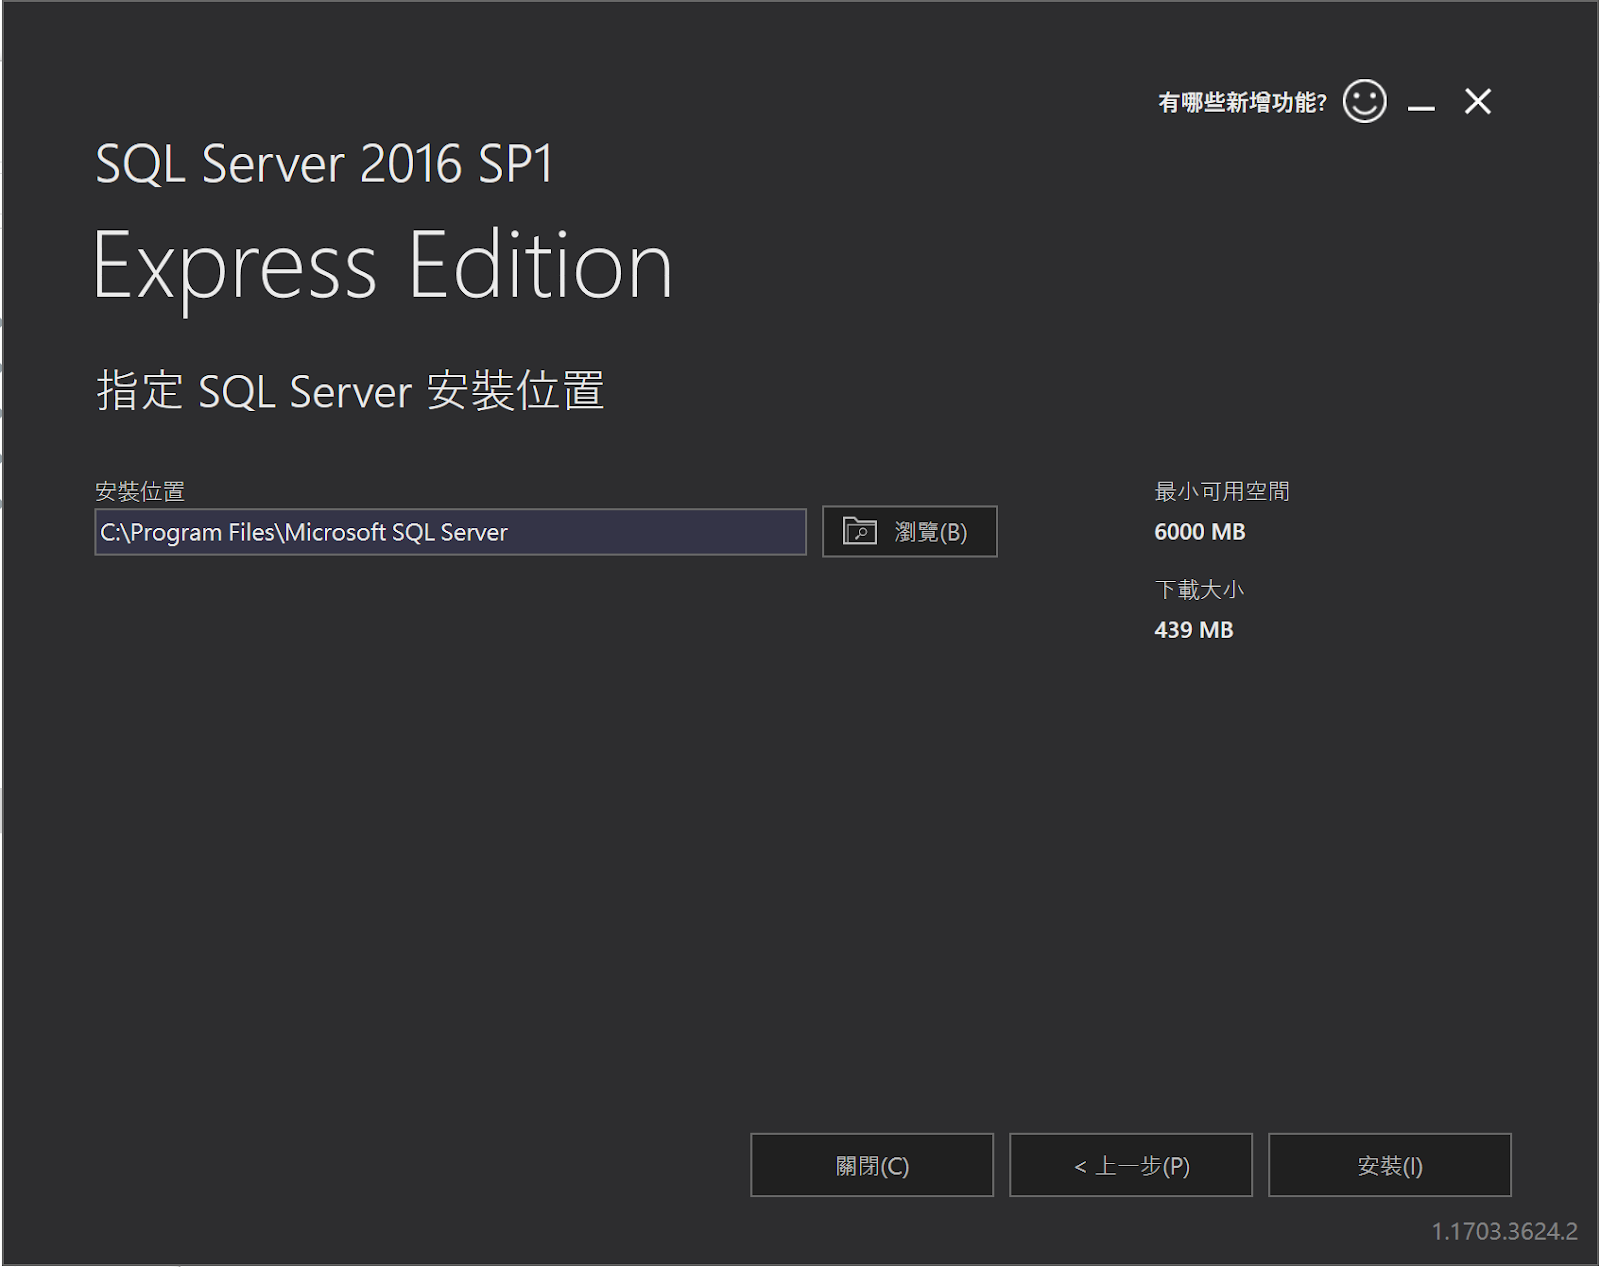This screenshot has height=1267, width=1600.
Task: Click the 最小可用空間 label
Action: [x=1222, y=491]
